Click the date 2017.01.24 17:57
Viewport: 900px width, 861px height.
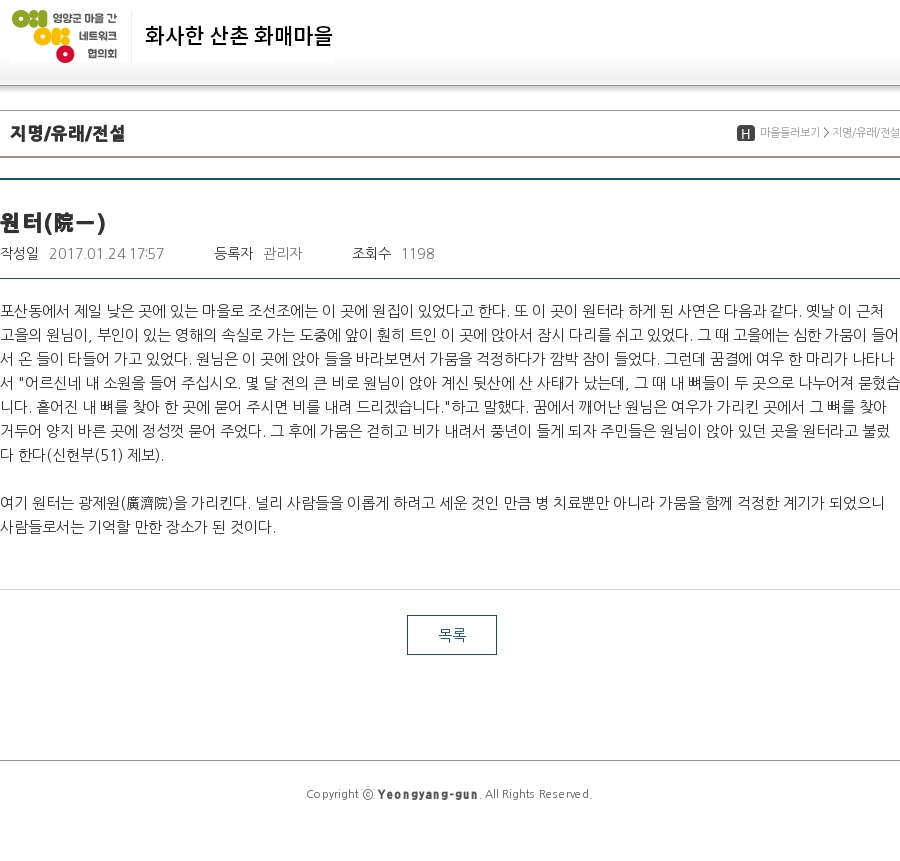[106, 254]
